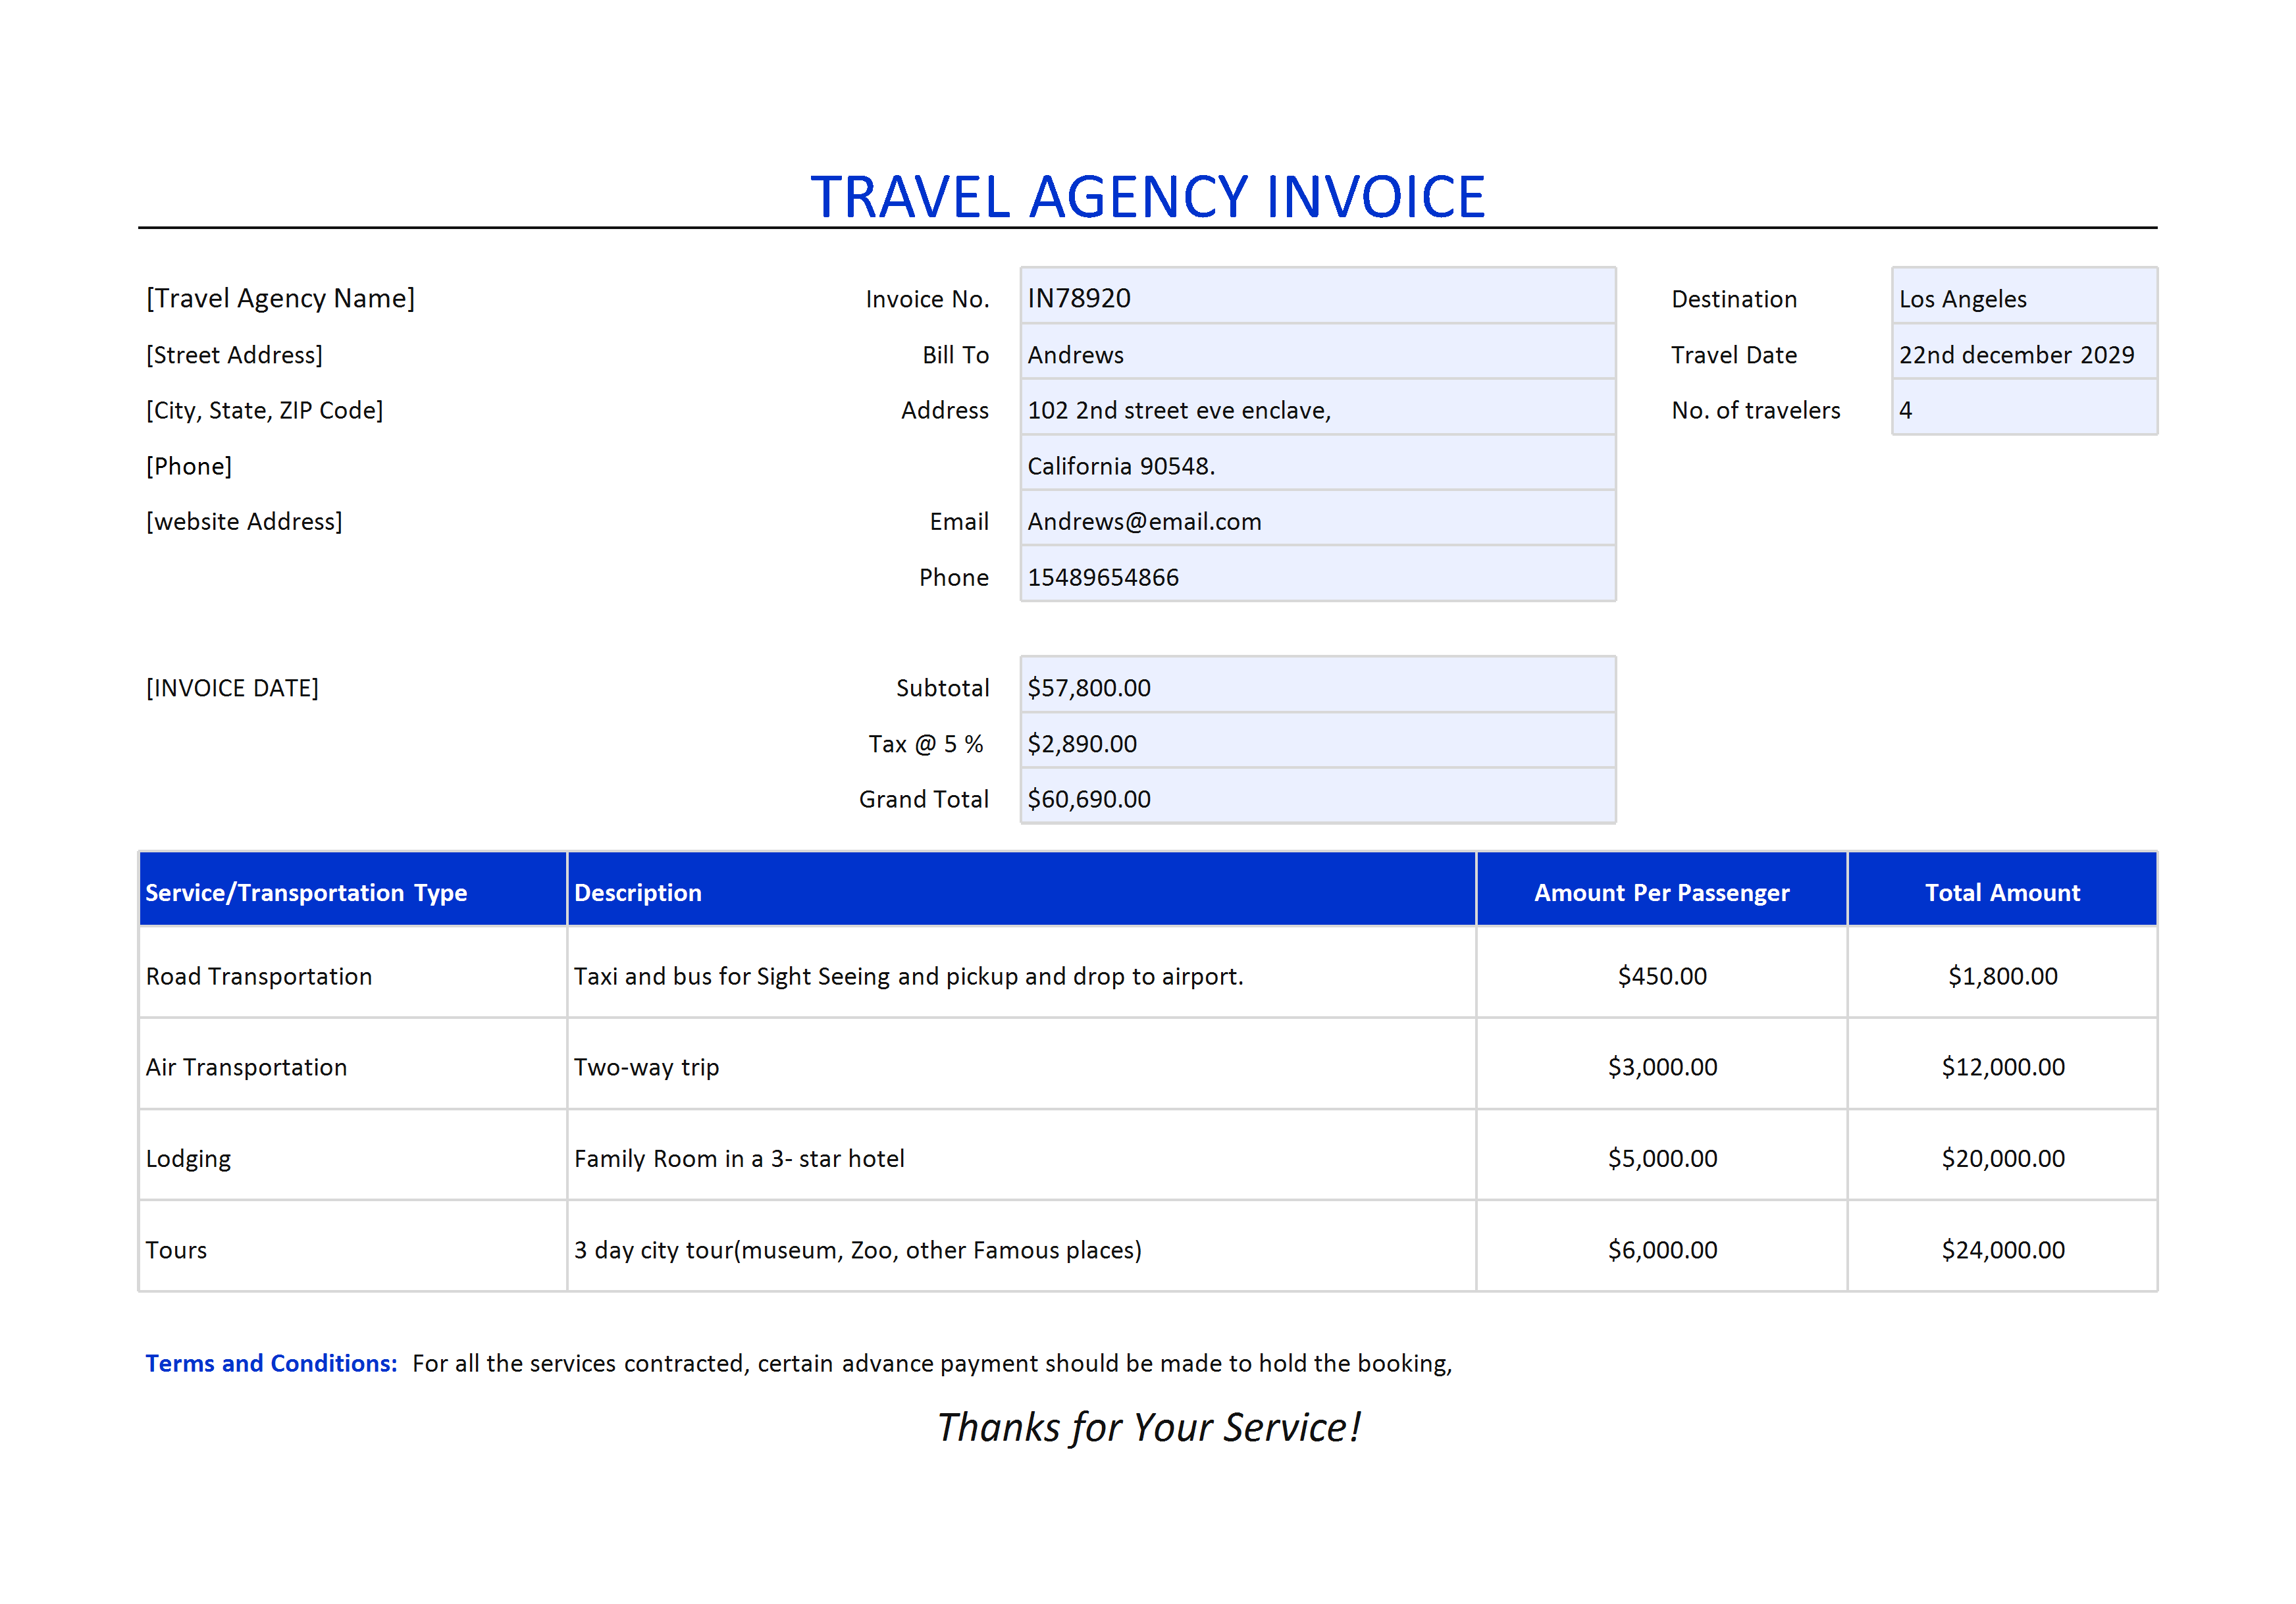Select the [Street Address] placeholder
This screenshot has width=2296, height=1604.
[234, 355]
